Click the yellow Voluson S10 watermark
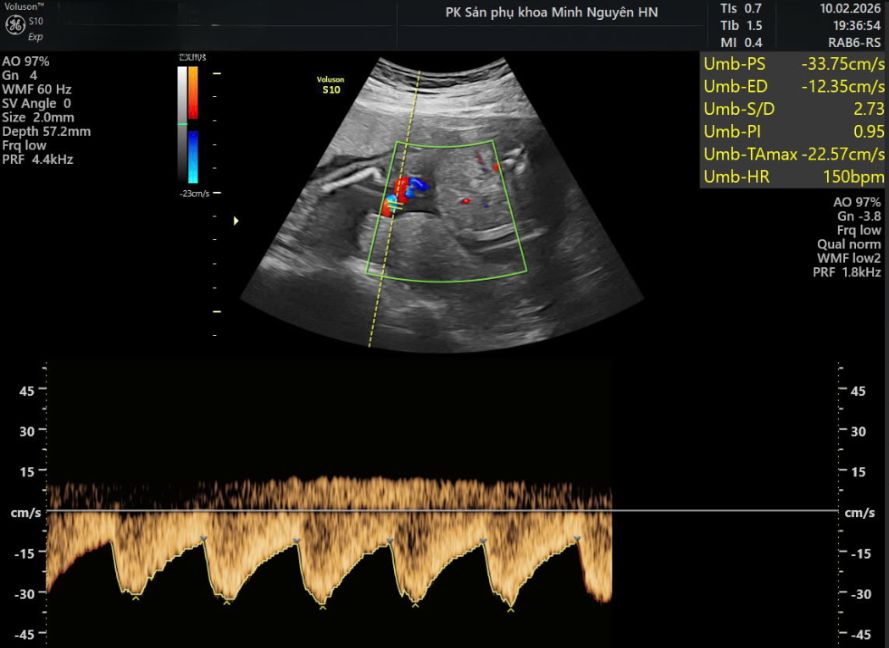Image resolution: width=889 pixels, height=648 pixels. [x=331, y=84]
